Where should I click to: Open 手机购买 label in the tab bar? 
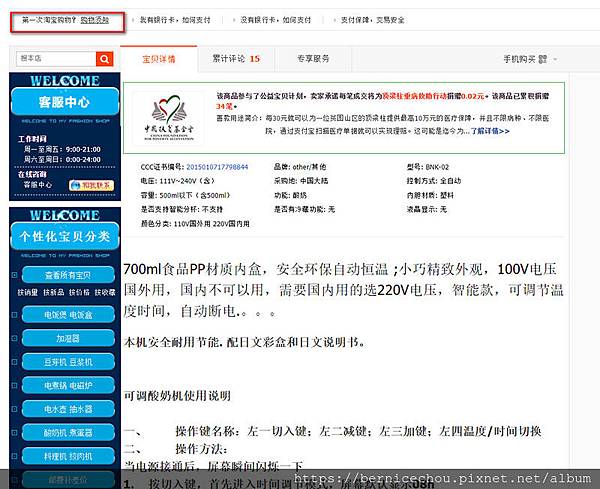pyautogui.click(x=520, y=59)
